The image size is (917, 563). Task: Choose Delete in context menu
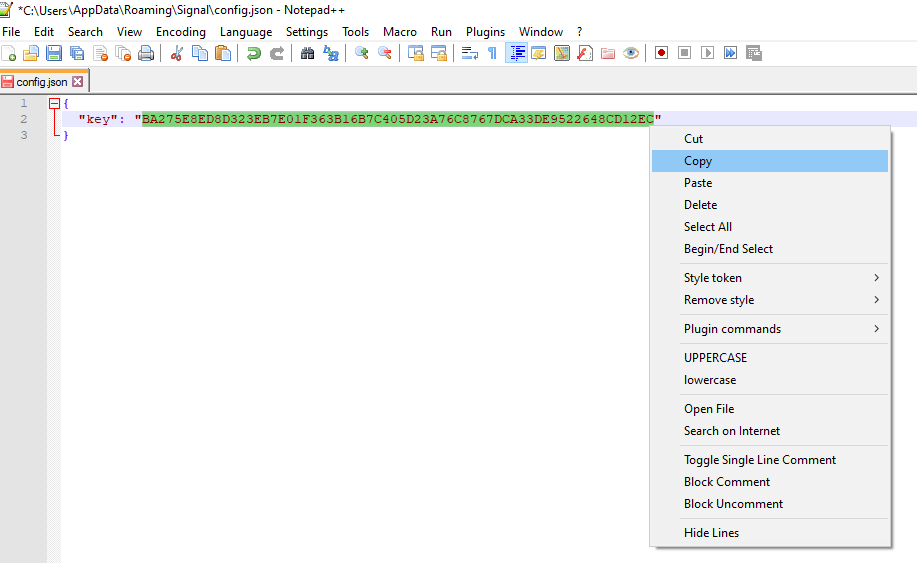pyautogui.click(x=770, y=205)
